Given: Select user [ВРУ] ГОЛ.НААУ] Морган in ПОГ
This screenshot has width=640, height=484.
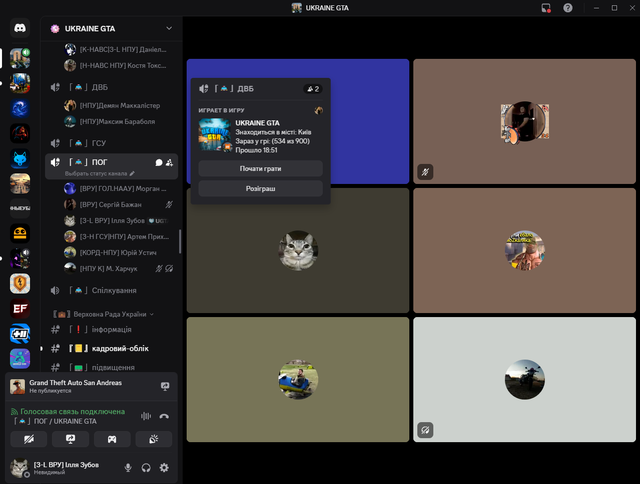Looking at the screenshot, I should pyautogui.click(x=118, y=189).
